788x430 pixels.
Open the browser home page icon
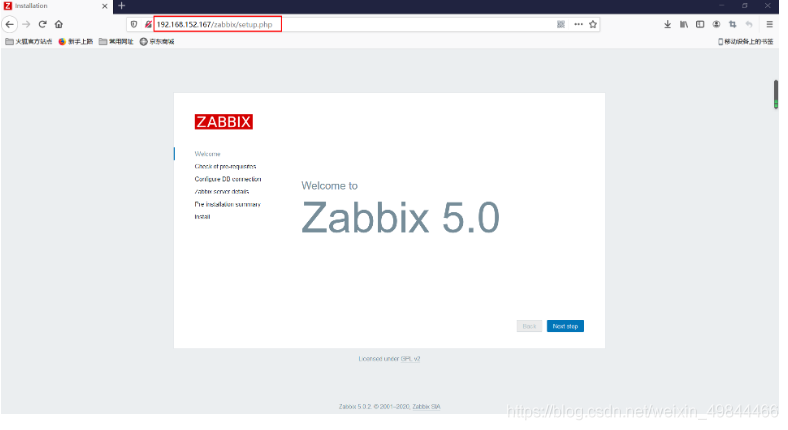(x=59, y=24)
